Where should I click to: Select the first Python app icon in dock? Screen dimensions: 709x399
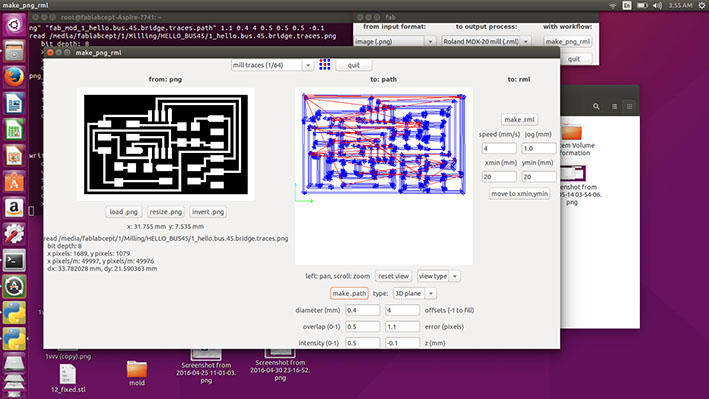point(14,313)
